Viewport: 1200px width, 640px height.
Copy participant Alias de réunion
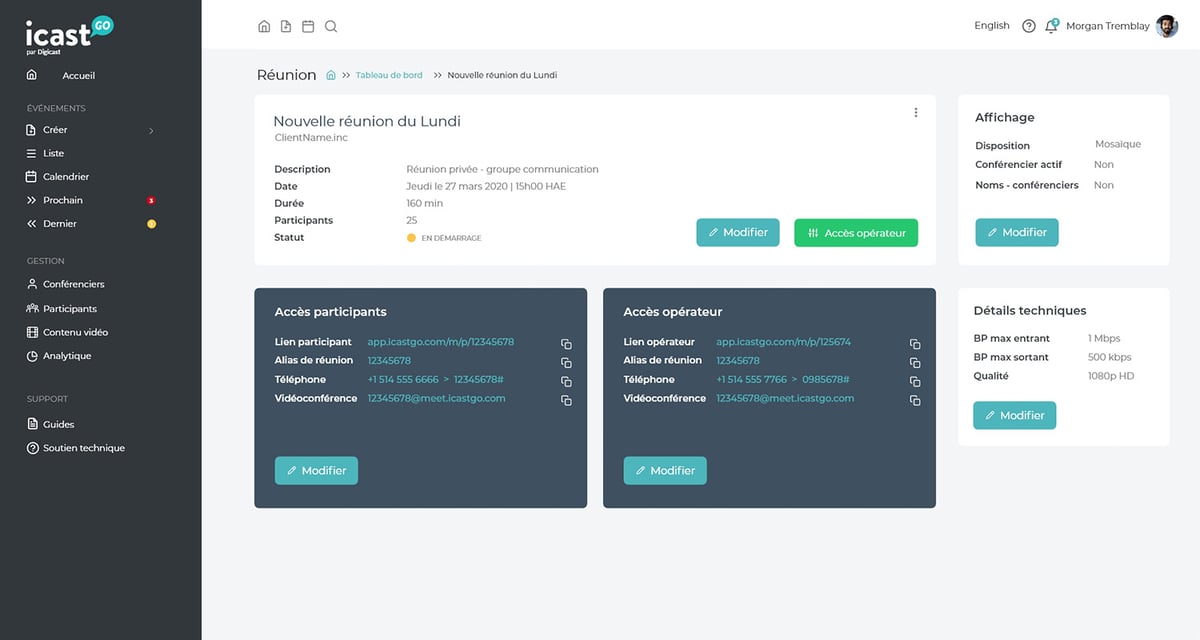click(x=566, y=362)
